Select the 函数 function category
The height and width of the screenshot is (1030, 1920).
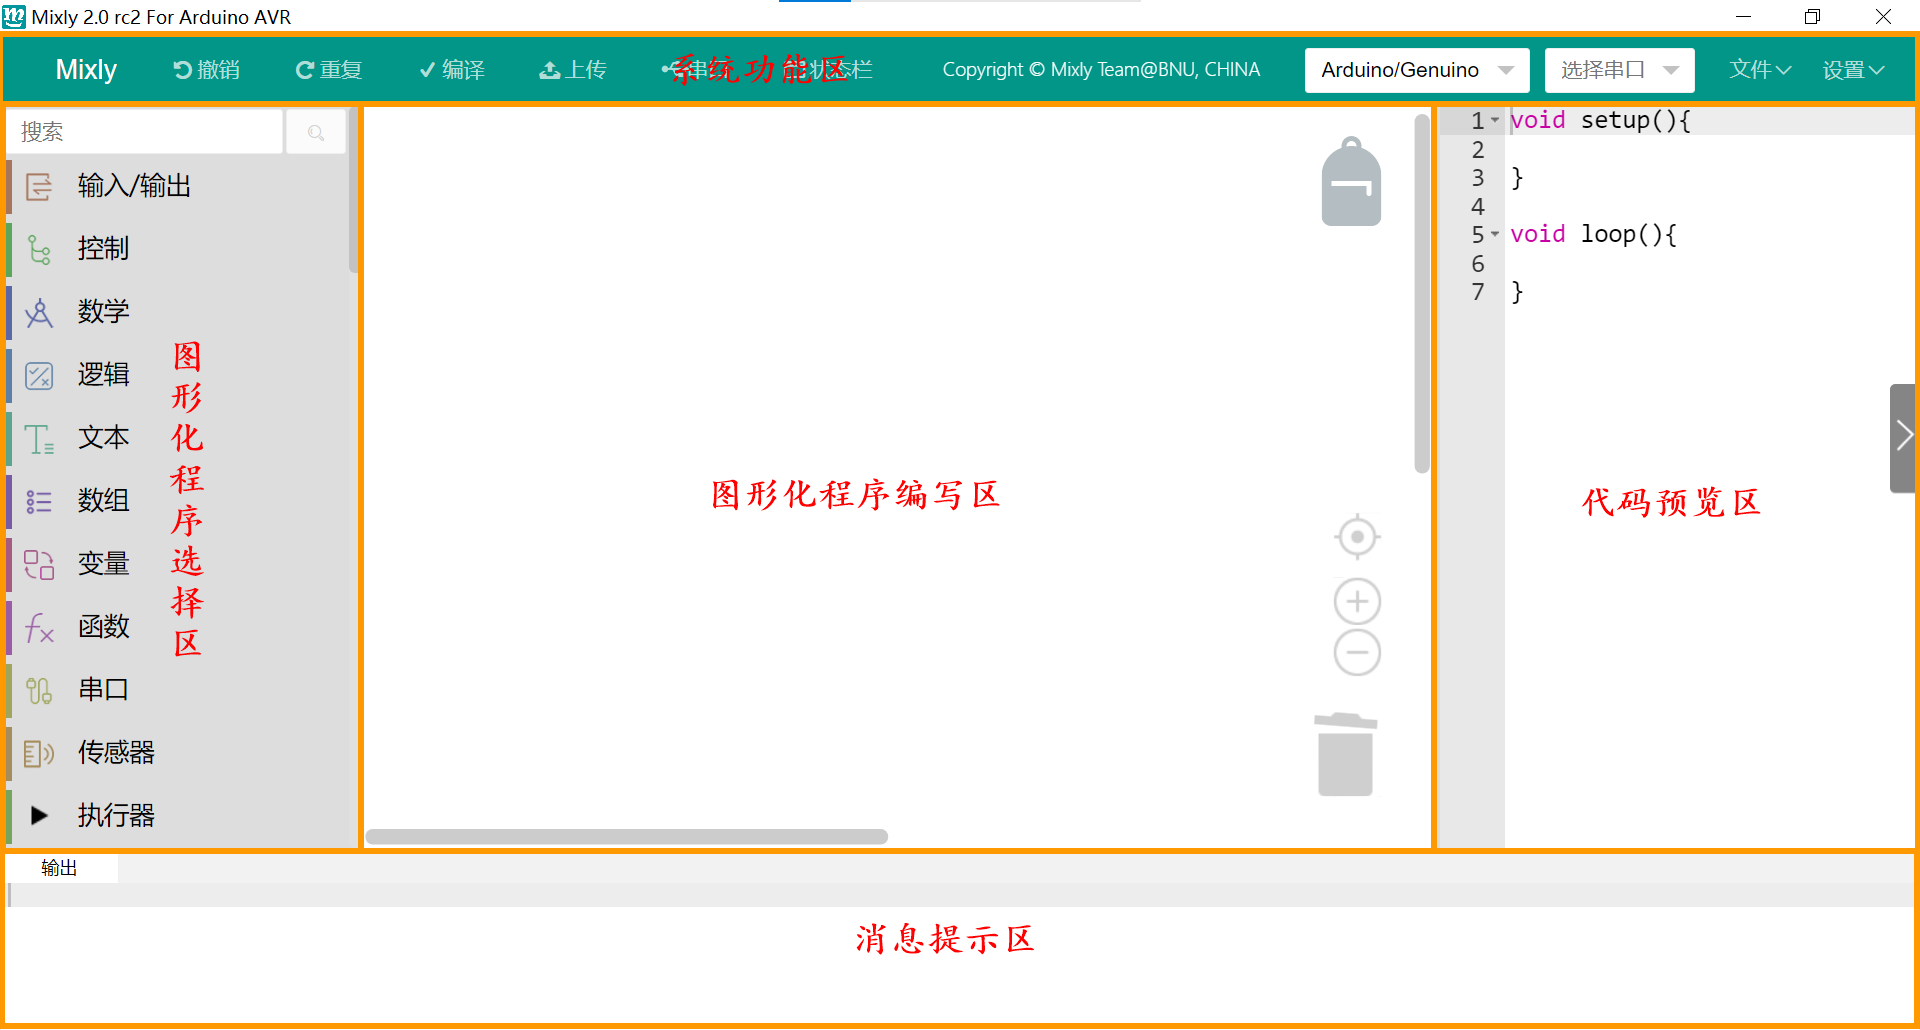(104, 626)
